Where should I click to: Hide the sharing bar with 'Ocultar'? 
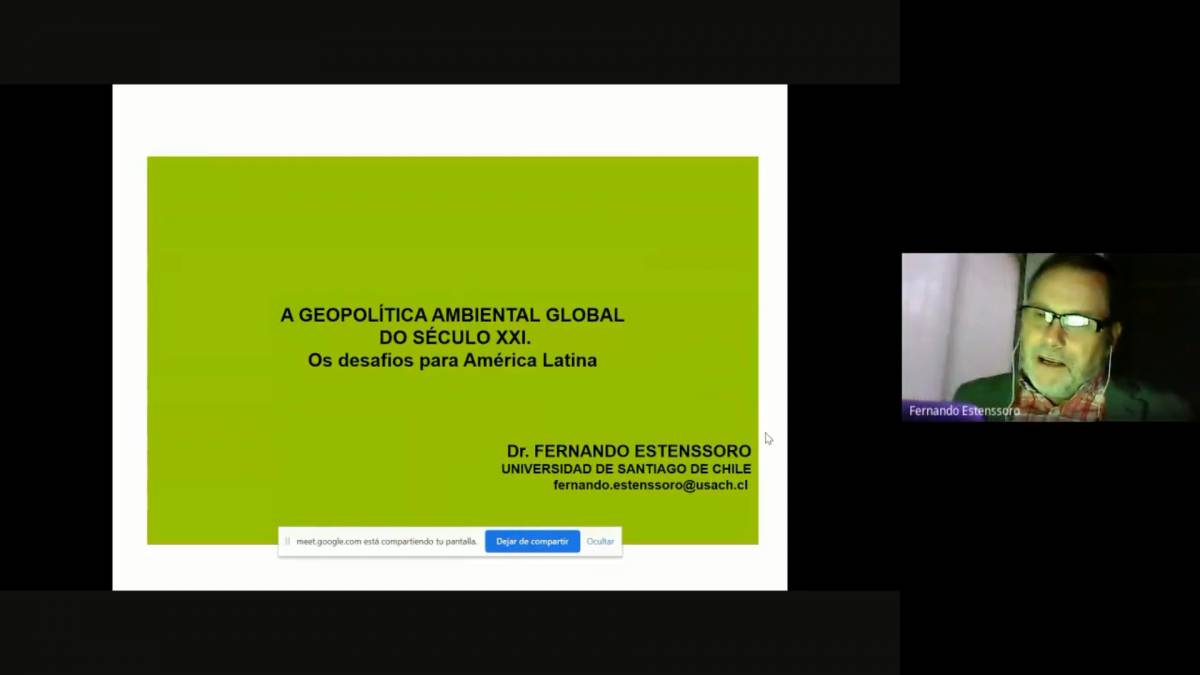tap(600, 541)
